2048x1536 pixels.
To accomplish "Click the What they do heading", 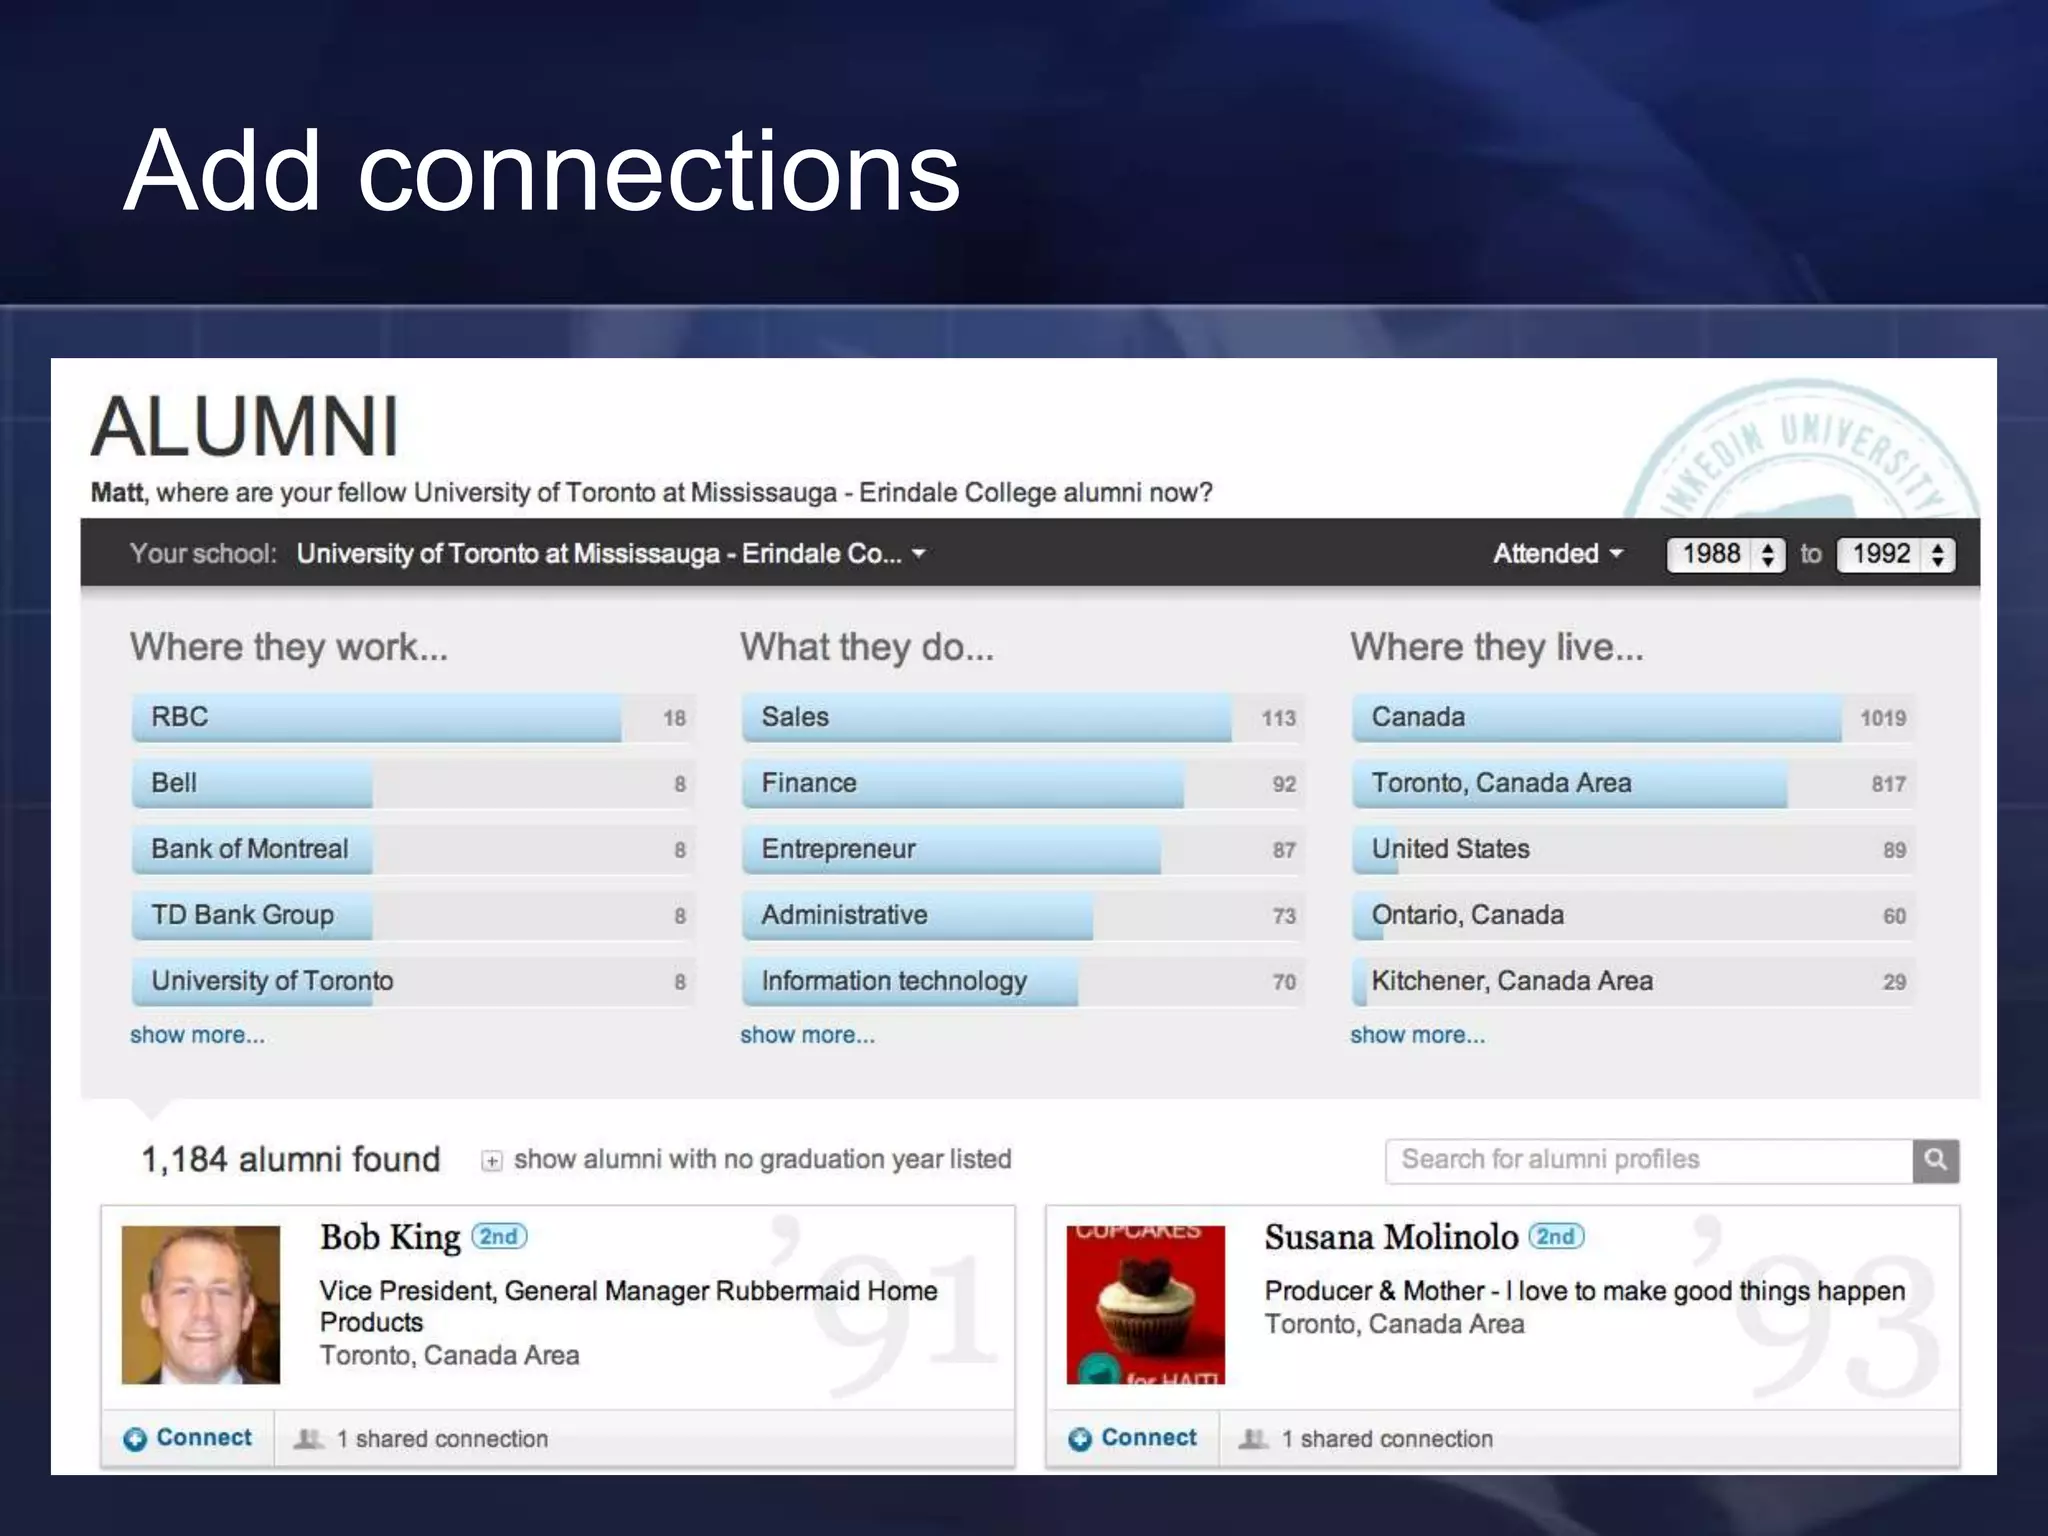I will [867, 648].
